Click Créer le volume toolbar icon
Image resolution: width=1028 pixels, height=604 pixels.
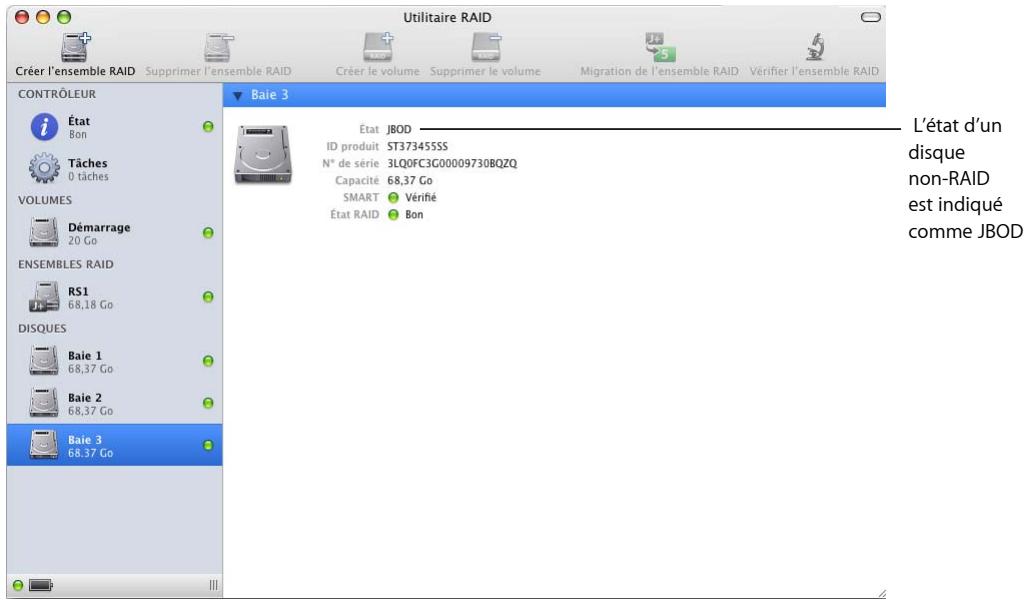pos(378,47)
